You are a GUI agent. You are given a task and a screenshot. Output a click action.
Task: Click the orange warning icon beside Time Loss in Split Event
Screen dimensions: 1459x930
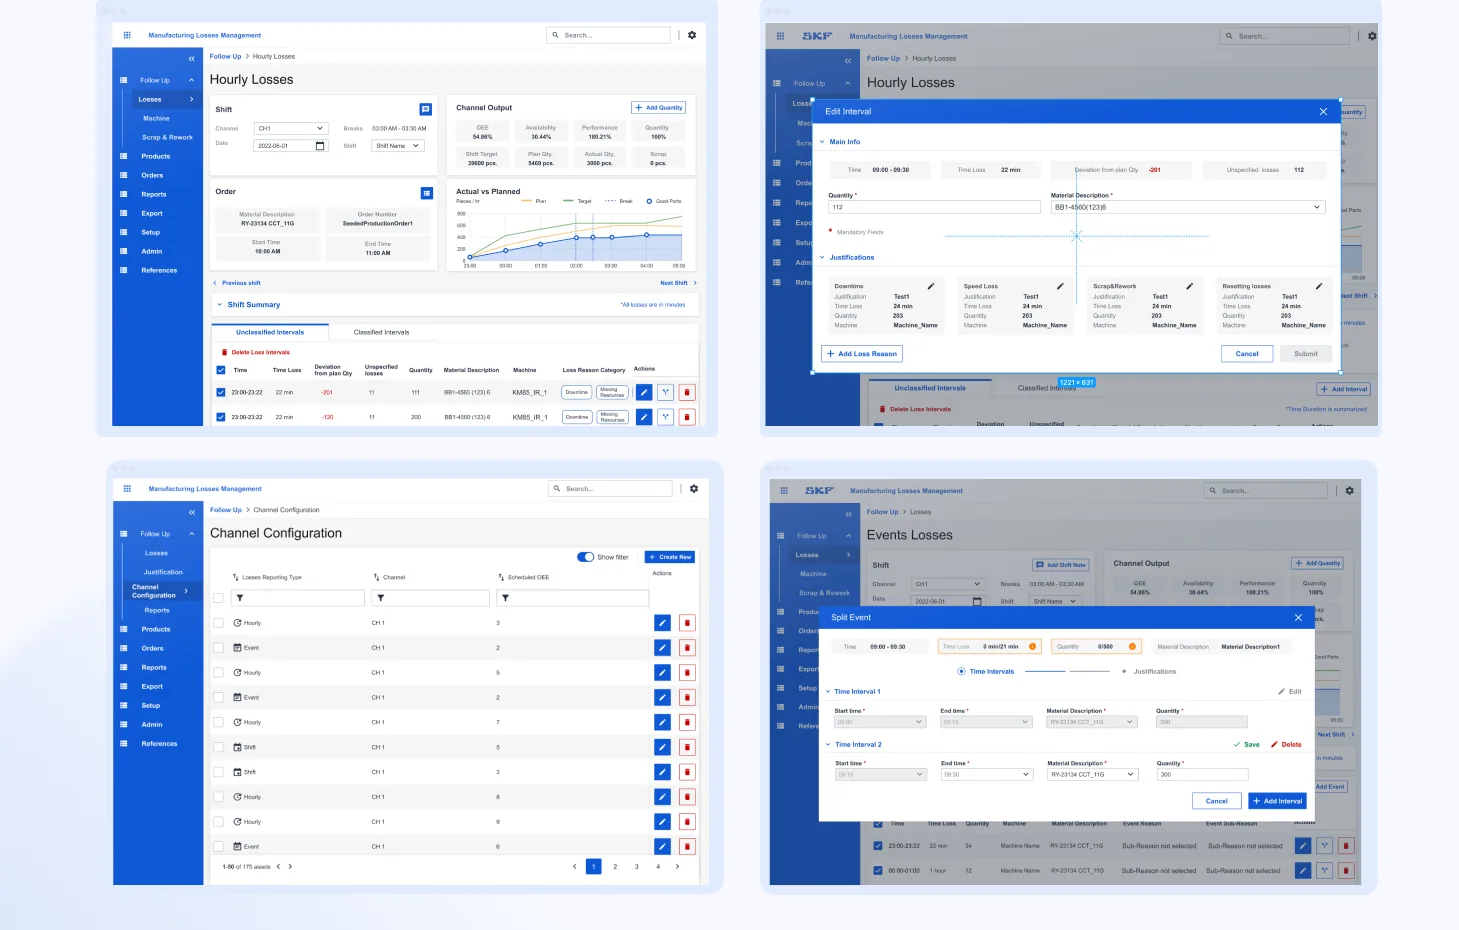[x=1033, y=646]
